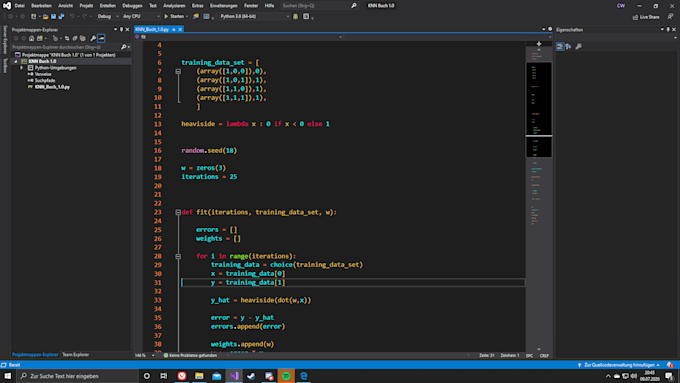The width and height of the screenshot is (680, 383).
Task: Open the Extras menu
Action: point(197,6)
